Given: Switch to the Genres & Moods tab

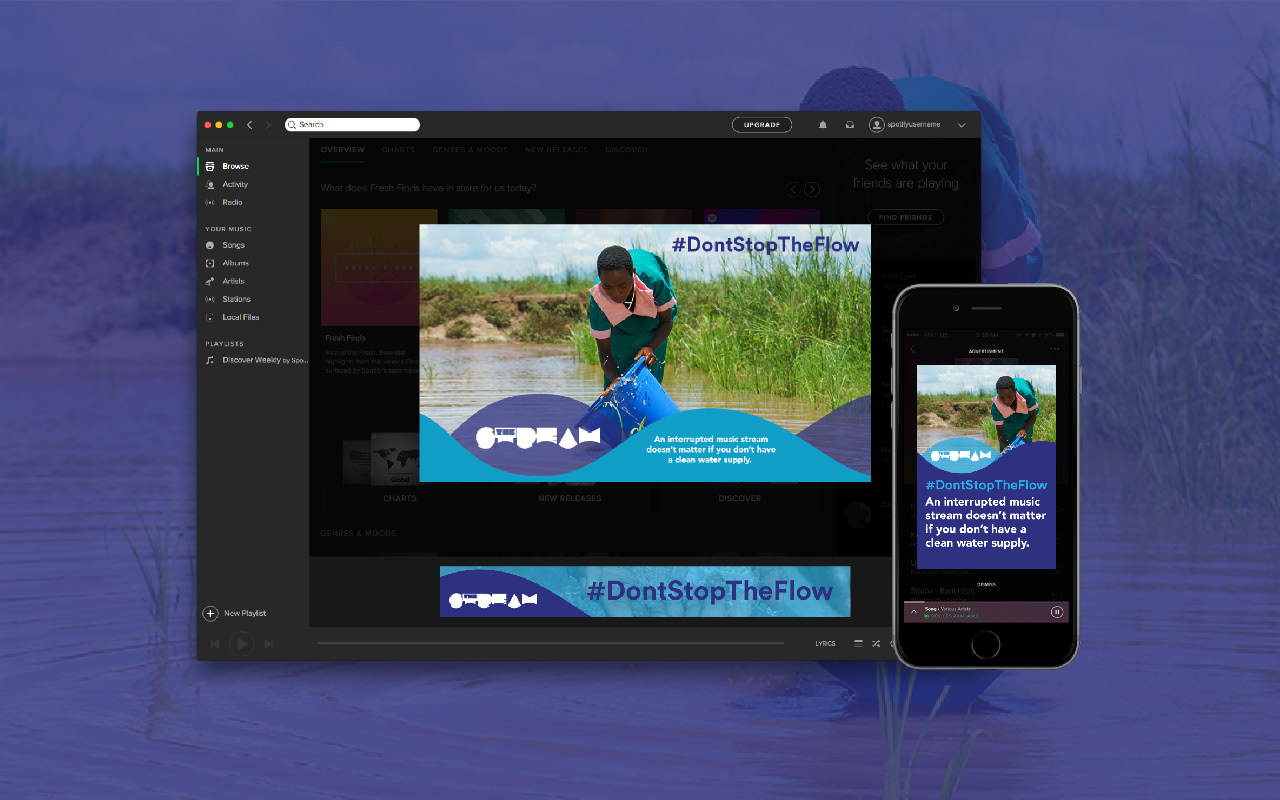Looking at the screenshot, I should (x=470, y=150).
